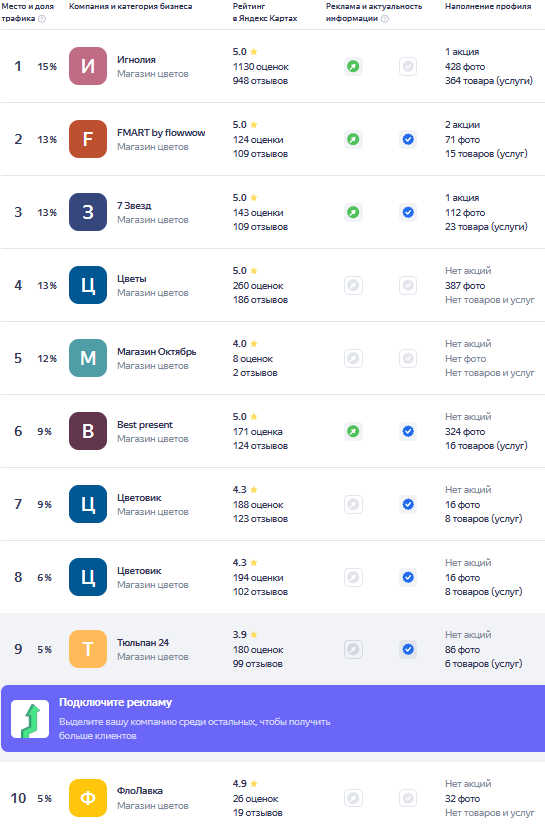Screen dimensions: 545x825
Task: Click the grey advertising icon for Цветы
Action: point(354,286)
